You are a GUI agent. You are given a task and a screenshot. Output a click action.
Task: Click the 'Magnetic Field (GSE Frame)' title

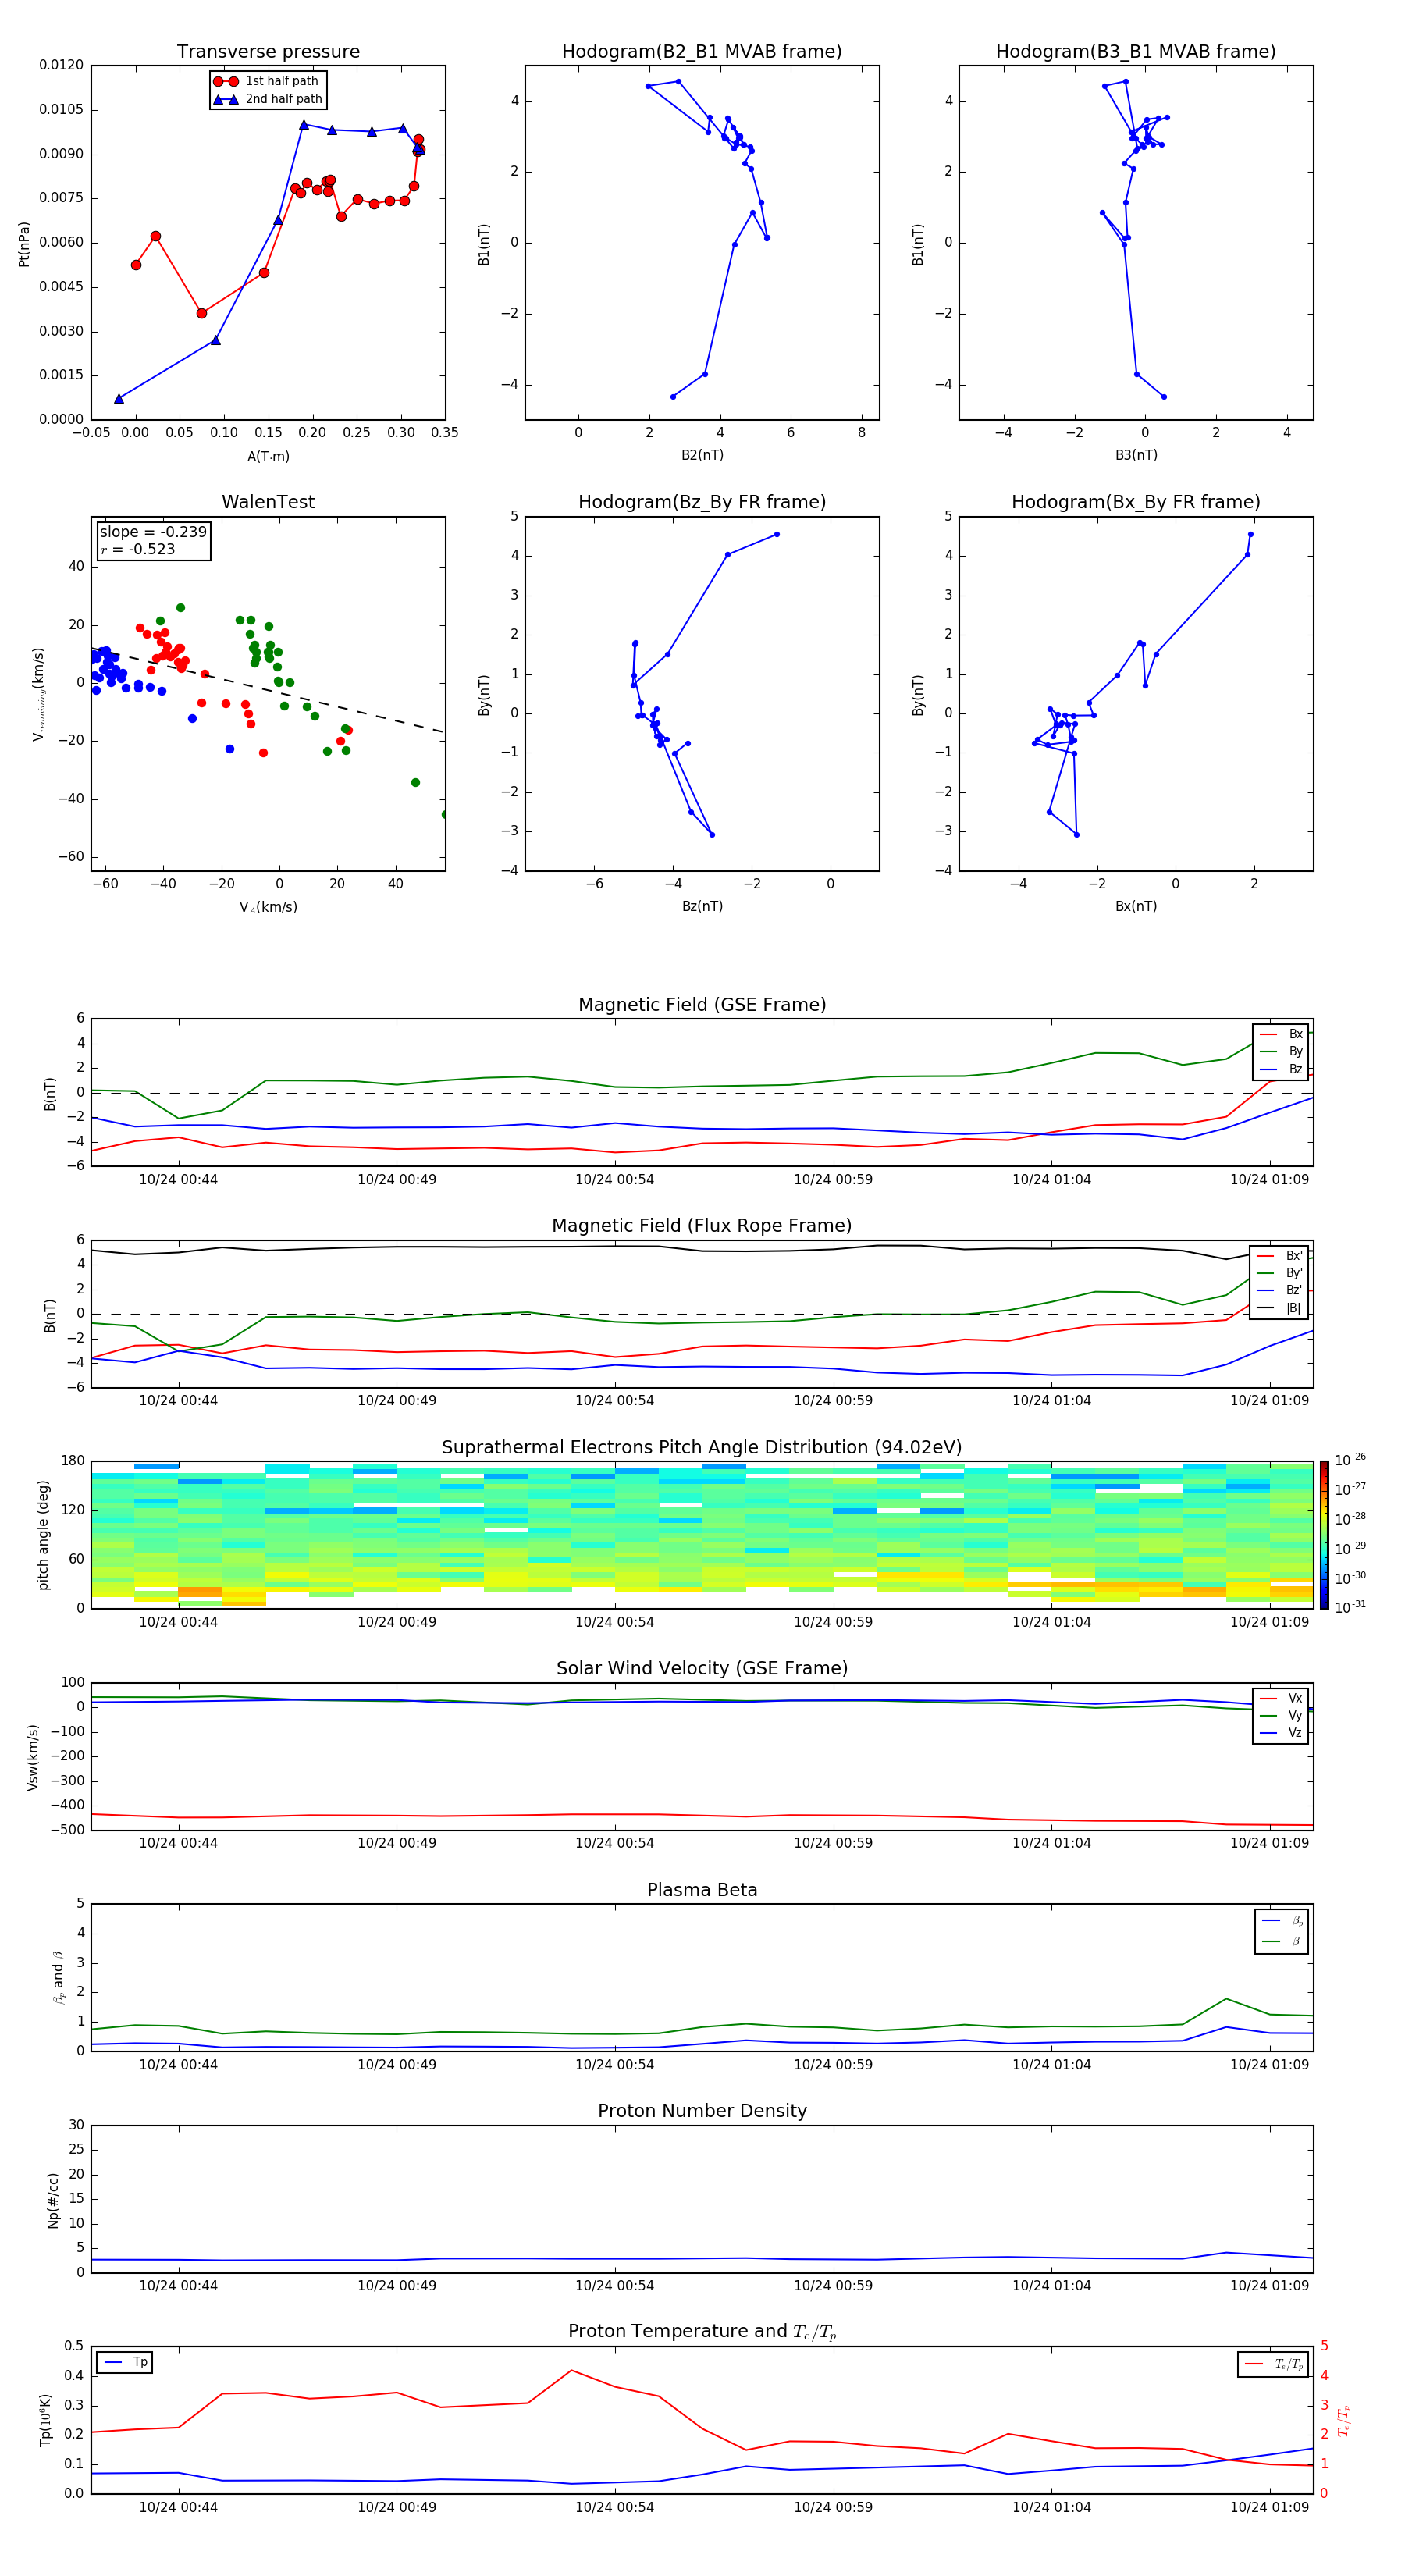(702, 1005)
